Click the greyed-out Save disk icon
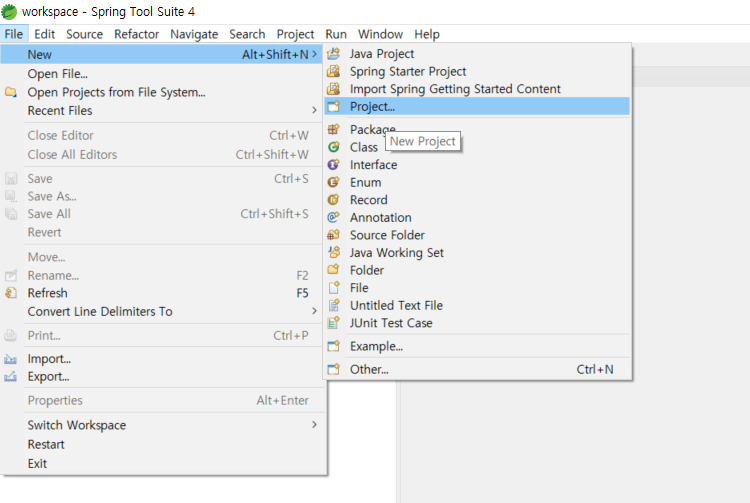 coord(11,179)
